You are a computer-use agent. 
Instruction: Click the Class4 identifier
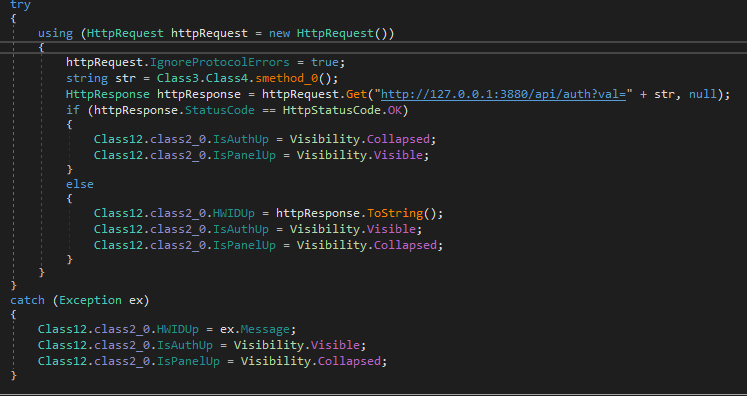[x=226, y=78]
